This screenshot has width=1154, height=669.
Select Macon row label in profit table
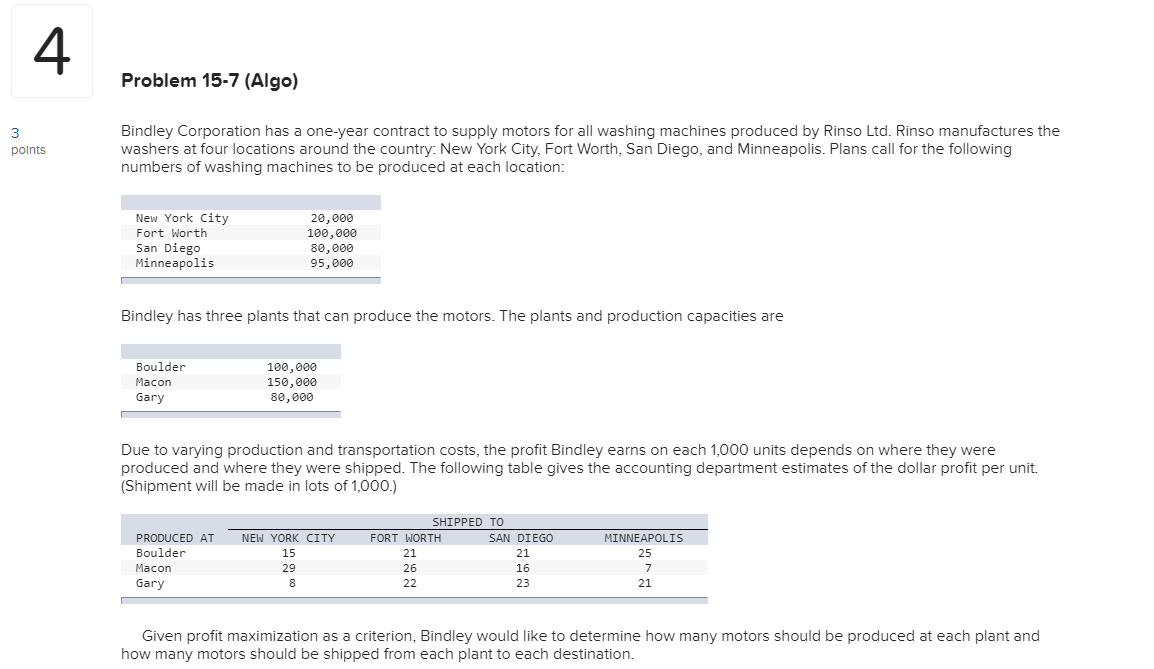pos(153,568)
